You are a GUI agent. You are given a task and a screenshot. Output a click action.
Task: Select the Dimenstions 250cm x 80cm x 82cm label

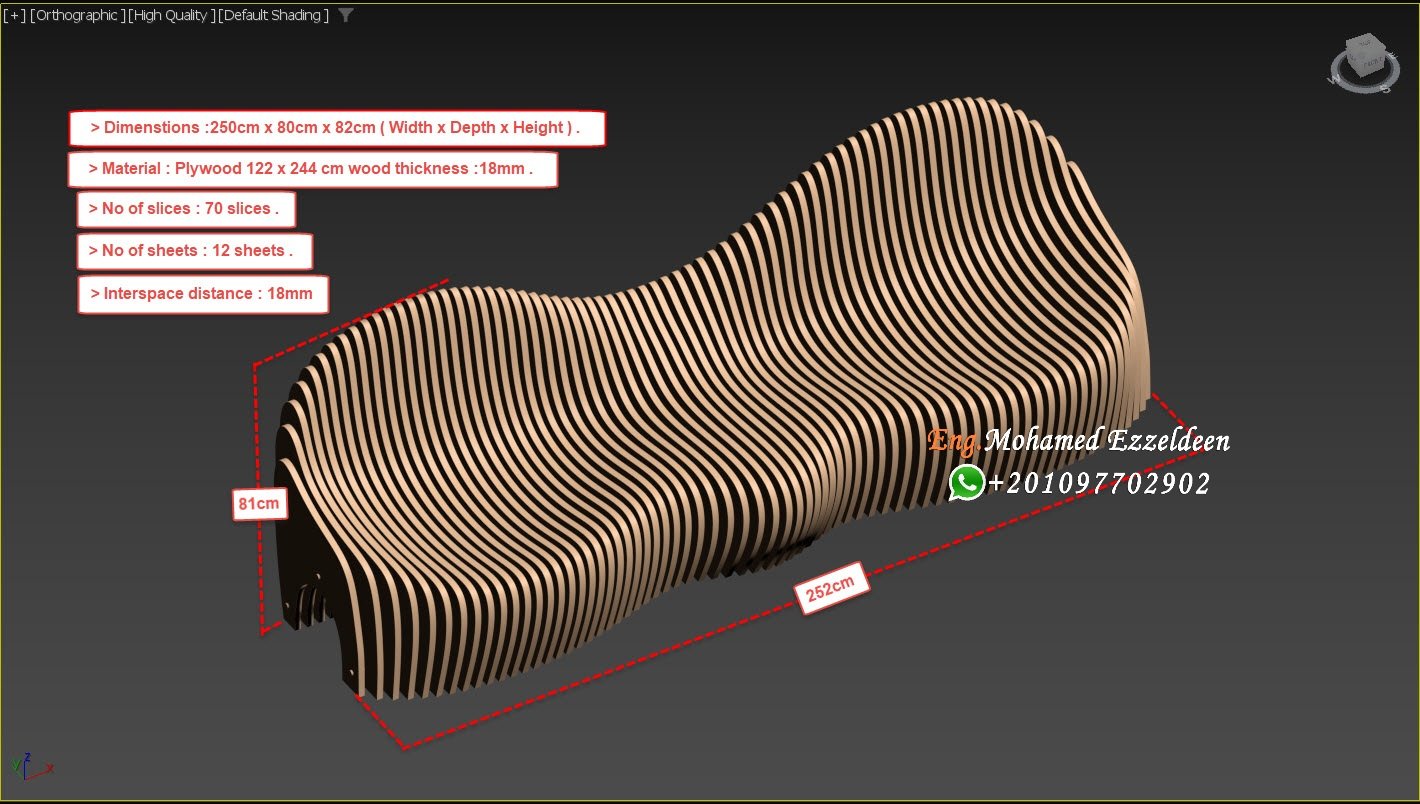click(336, 128)
